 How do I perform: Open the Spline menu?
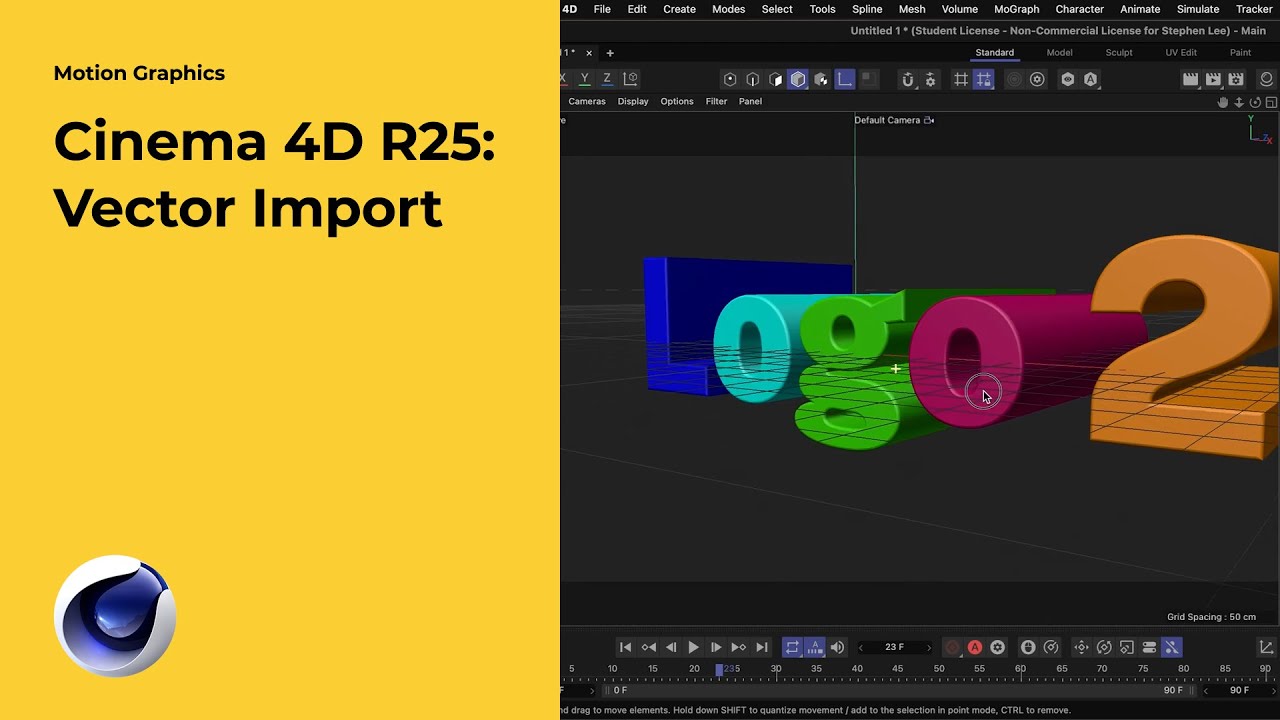[x=867, y=9]
